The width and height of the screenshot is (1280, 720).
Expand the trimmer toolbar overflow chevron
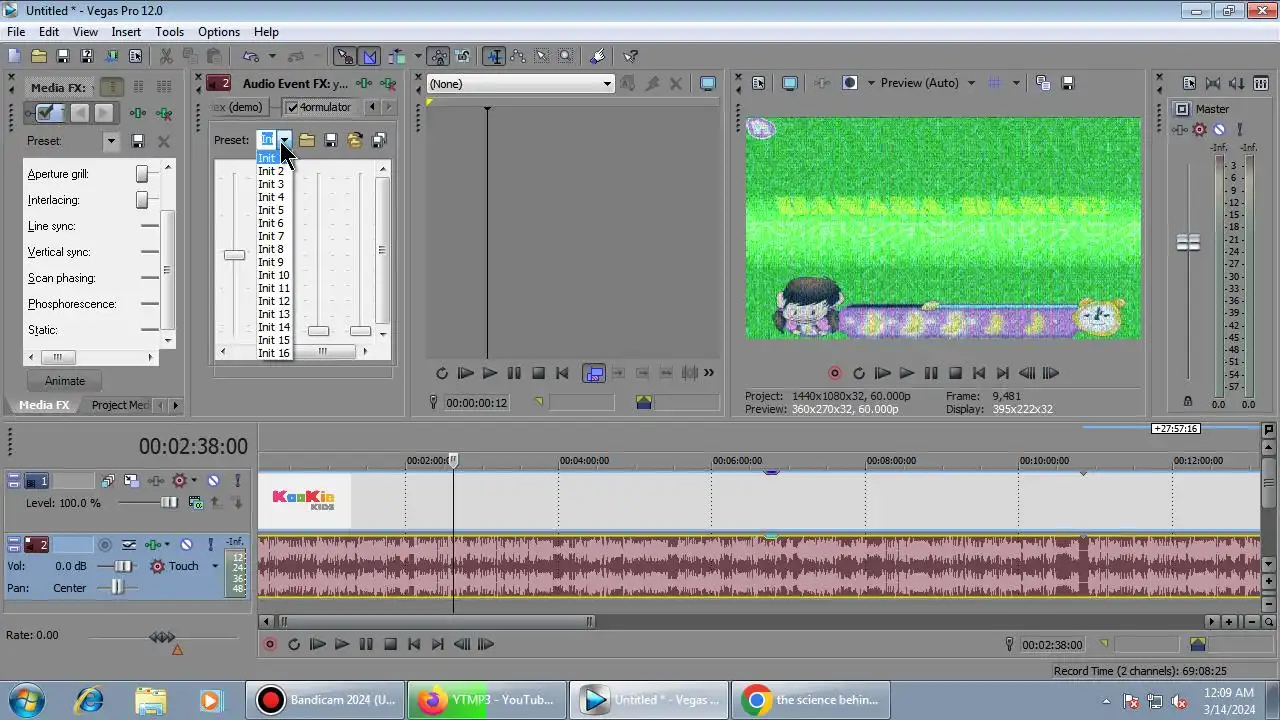[x=709, y=373]
